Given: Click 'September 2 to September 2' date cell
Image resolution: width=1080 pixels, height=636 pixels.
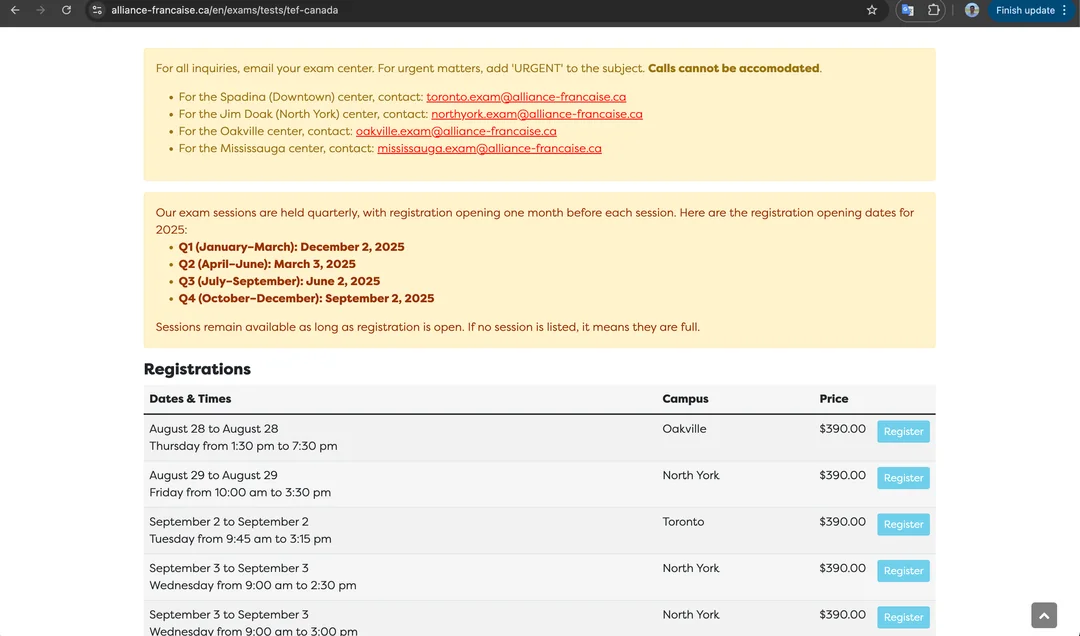Looking at the screenshot, I should point(229,522).
